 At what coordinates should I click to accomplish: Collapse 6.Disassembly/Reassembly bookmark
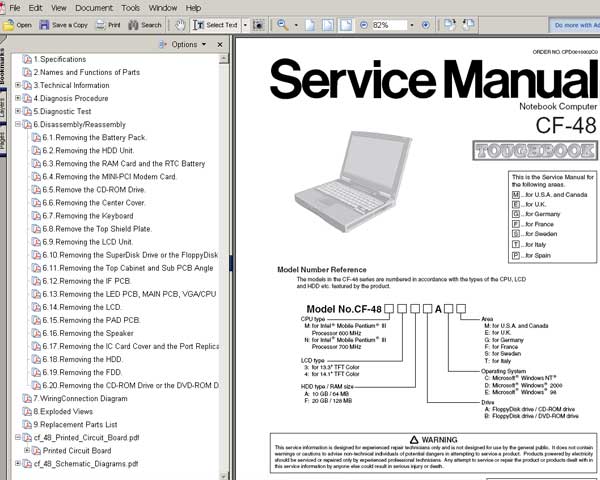[18, 124]
